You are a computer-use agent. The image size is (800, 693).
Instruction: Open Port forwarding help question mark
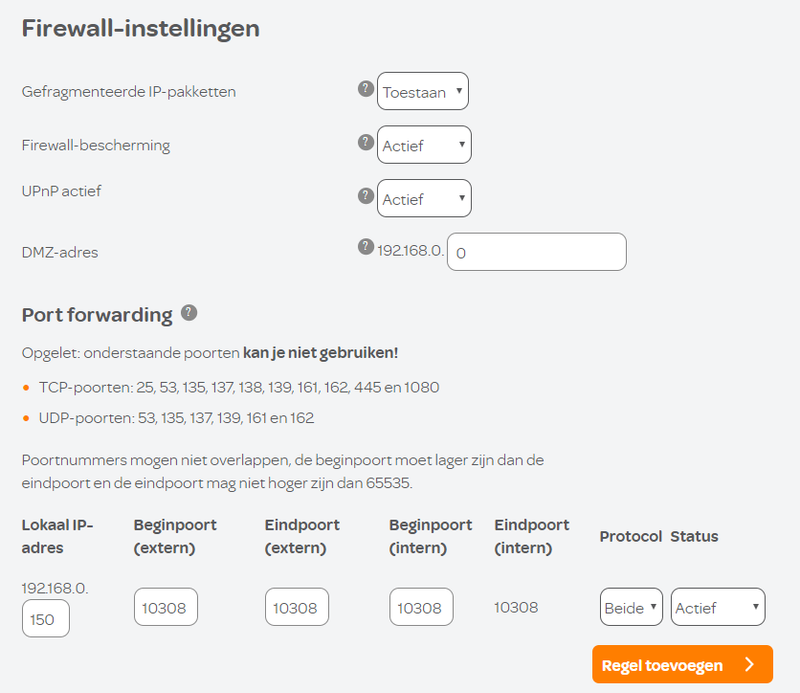coord(188,313)
